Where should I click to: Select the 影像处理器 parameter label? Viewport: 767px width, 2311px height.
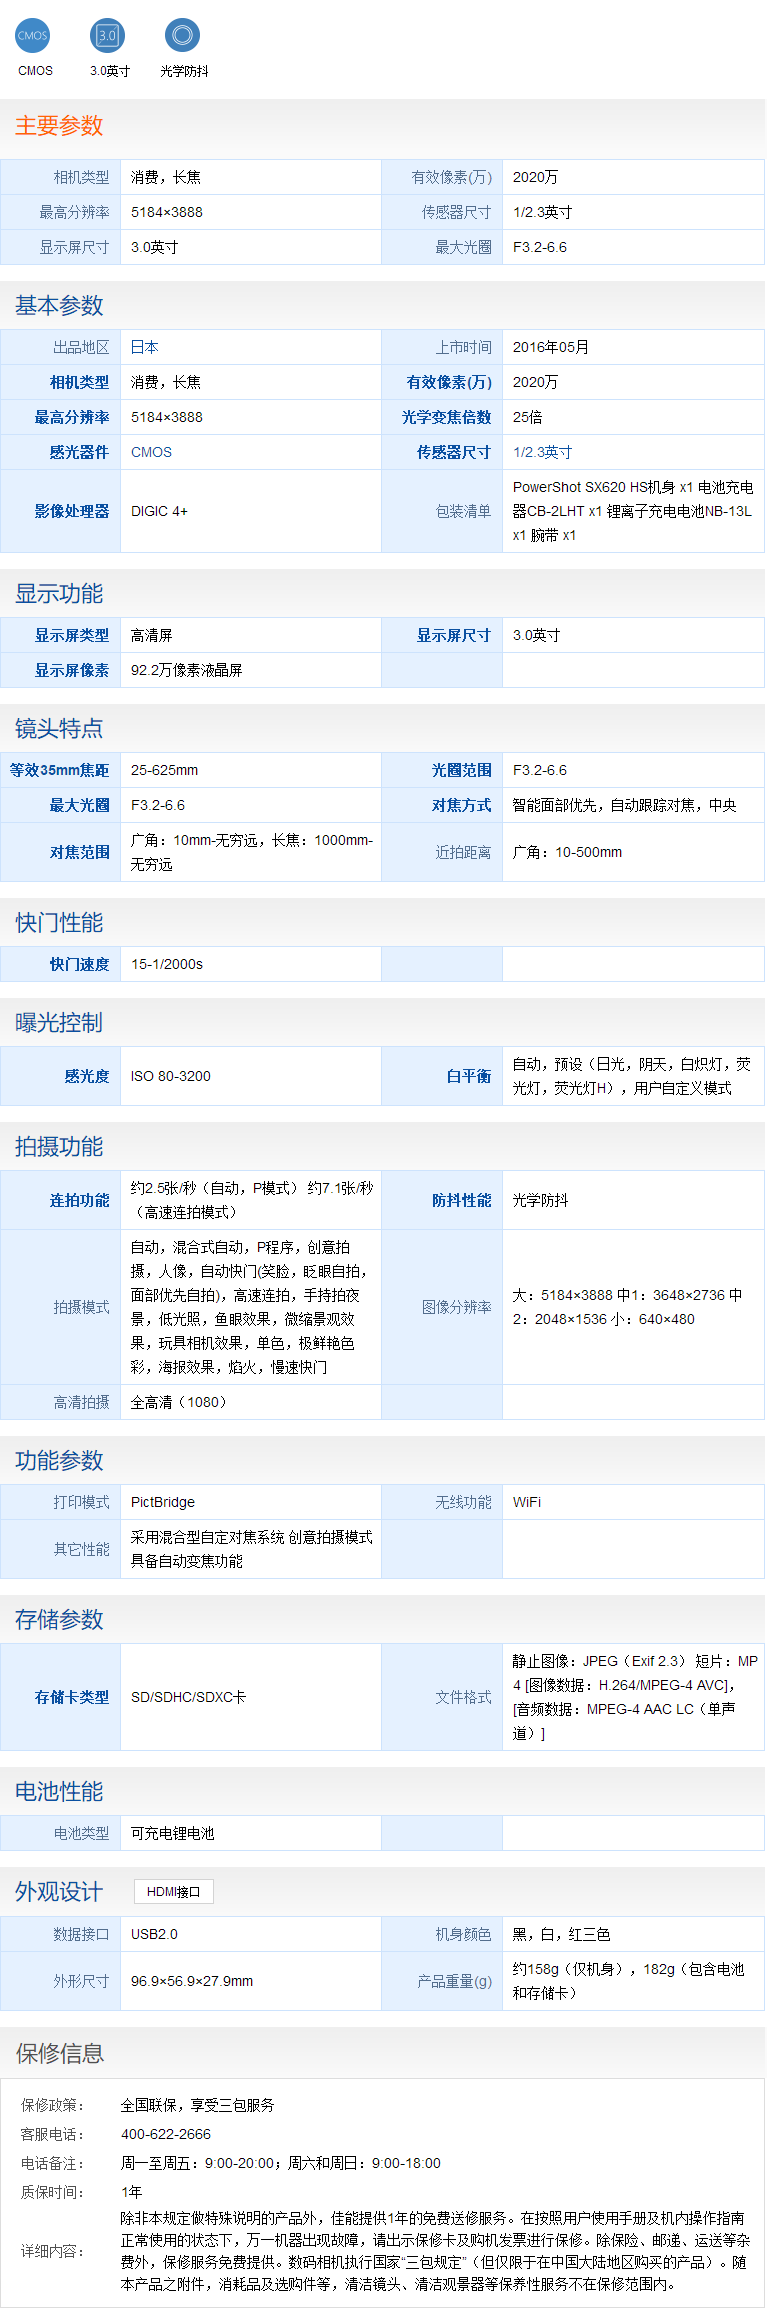tap(72, 511)
